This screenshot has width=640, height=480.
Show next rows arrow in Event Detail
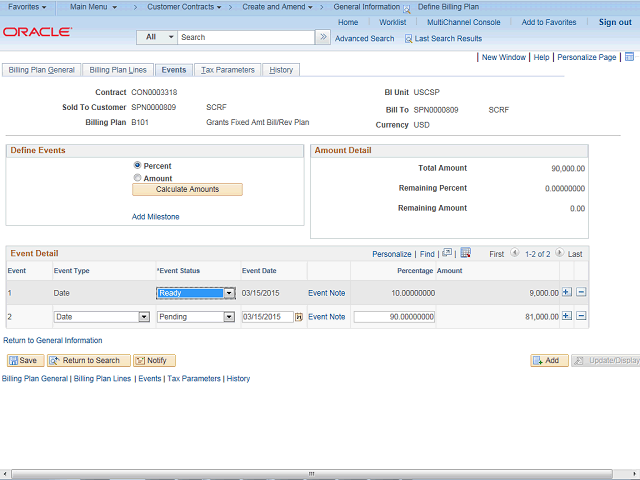coord(559,253)
